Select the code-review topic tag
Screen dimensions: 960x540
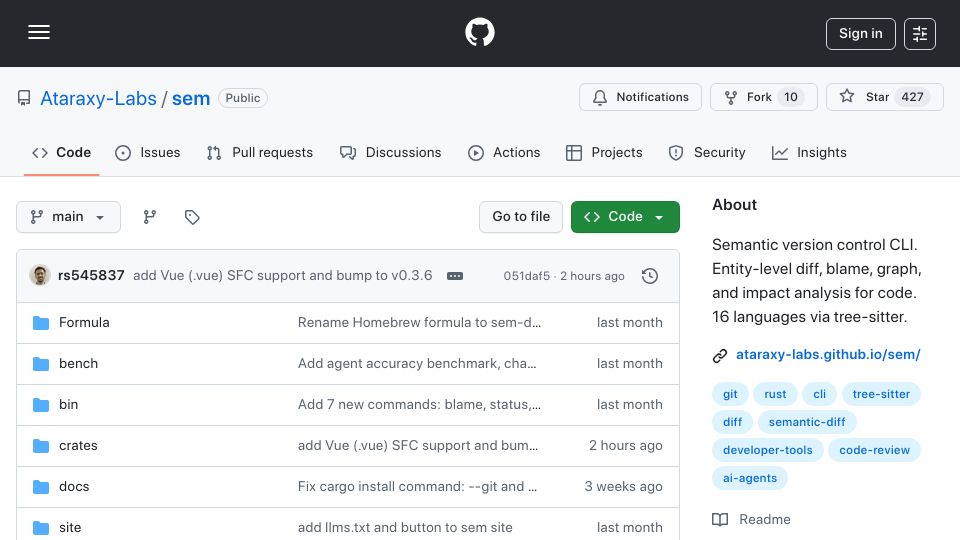[874, 451]
